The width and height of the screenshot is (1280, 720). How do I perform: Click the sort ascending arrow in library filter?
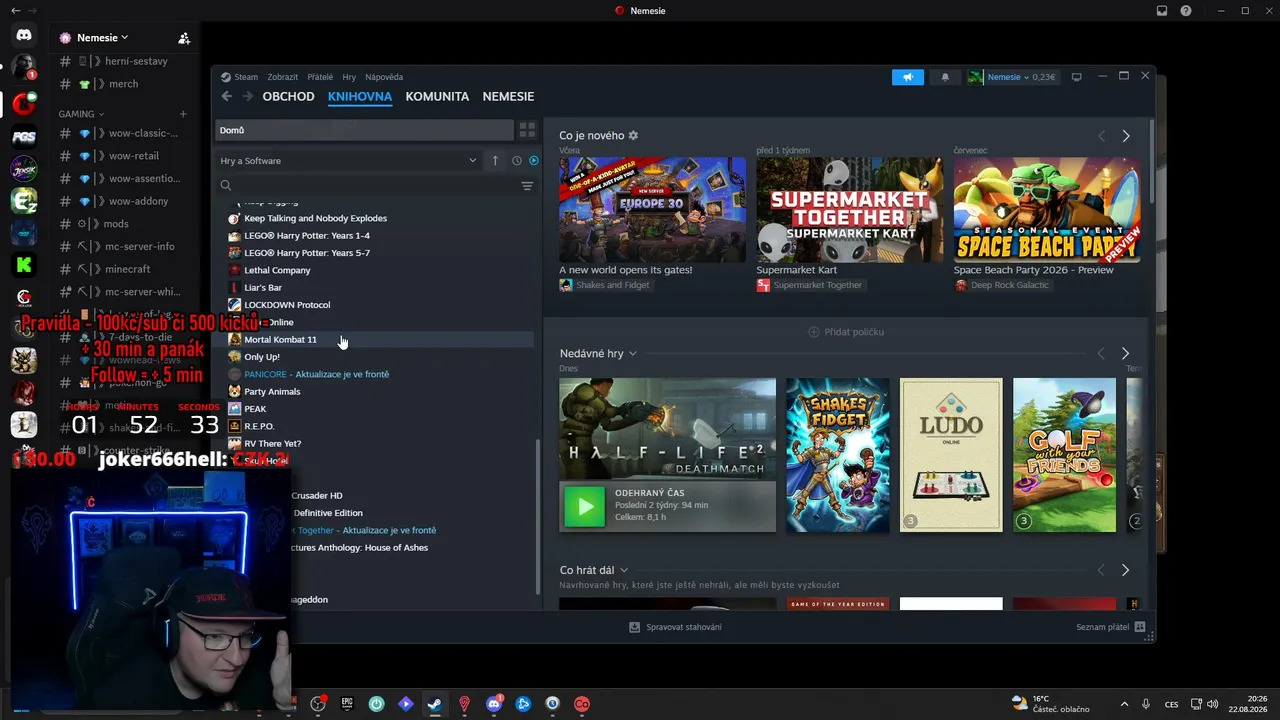(495, 160)
